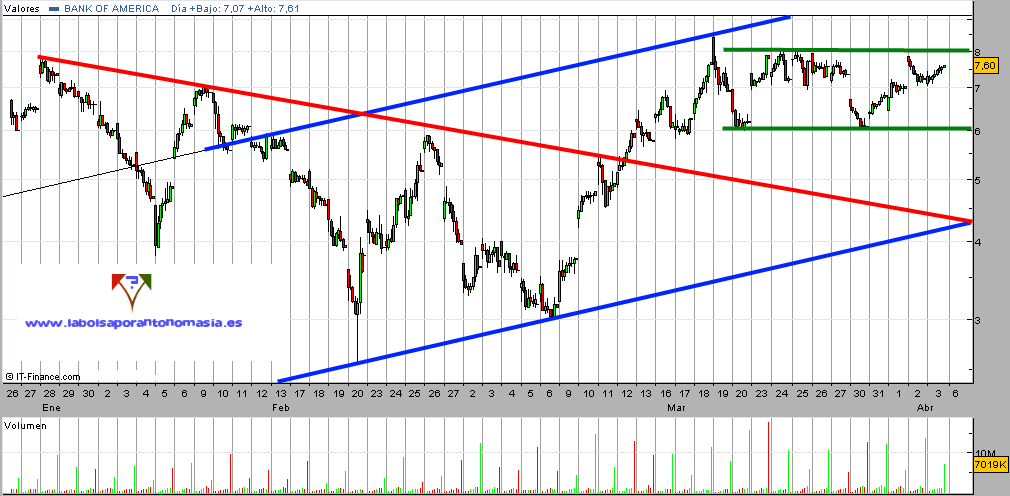Click the 10M label on the volume axis
Screen dimensions: 1010x496
click(x=983, y=452)
